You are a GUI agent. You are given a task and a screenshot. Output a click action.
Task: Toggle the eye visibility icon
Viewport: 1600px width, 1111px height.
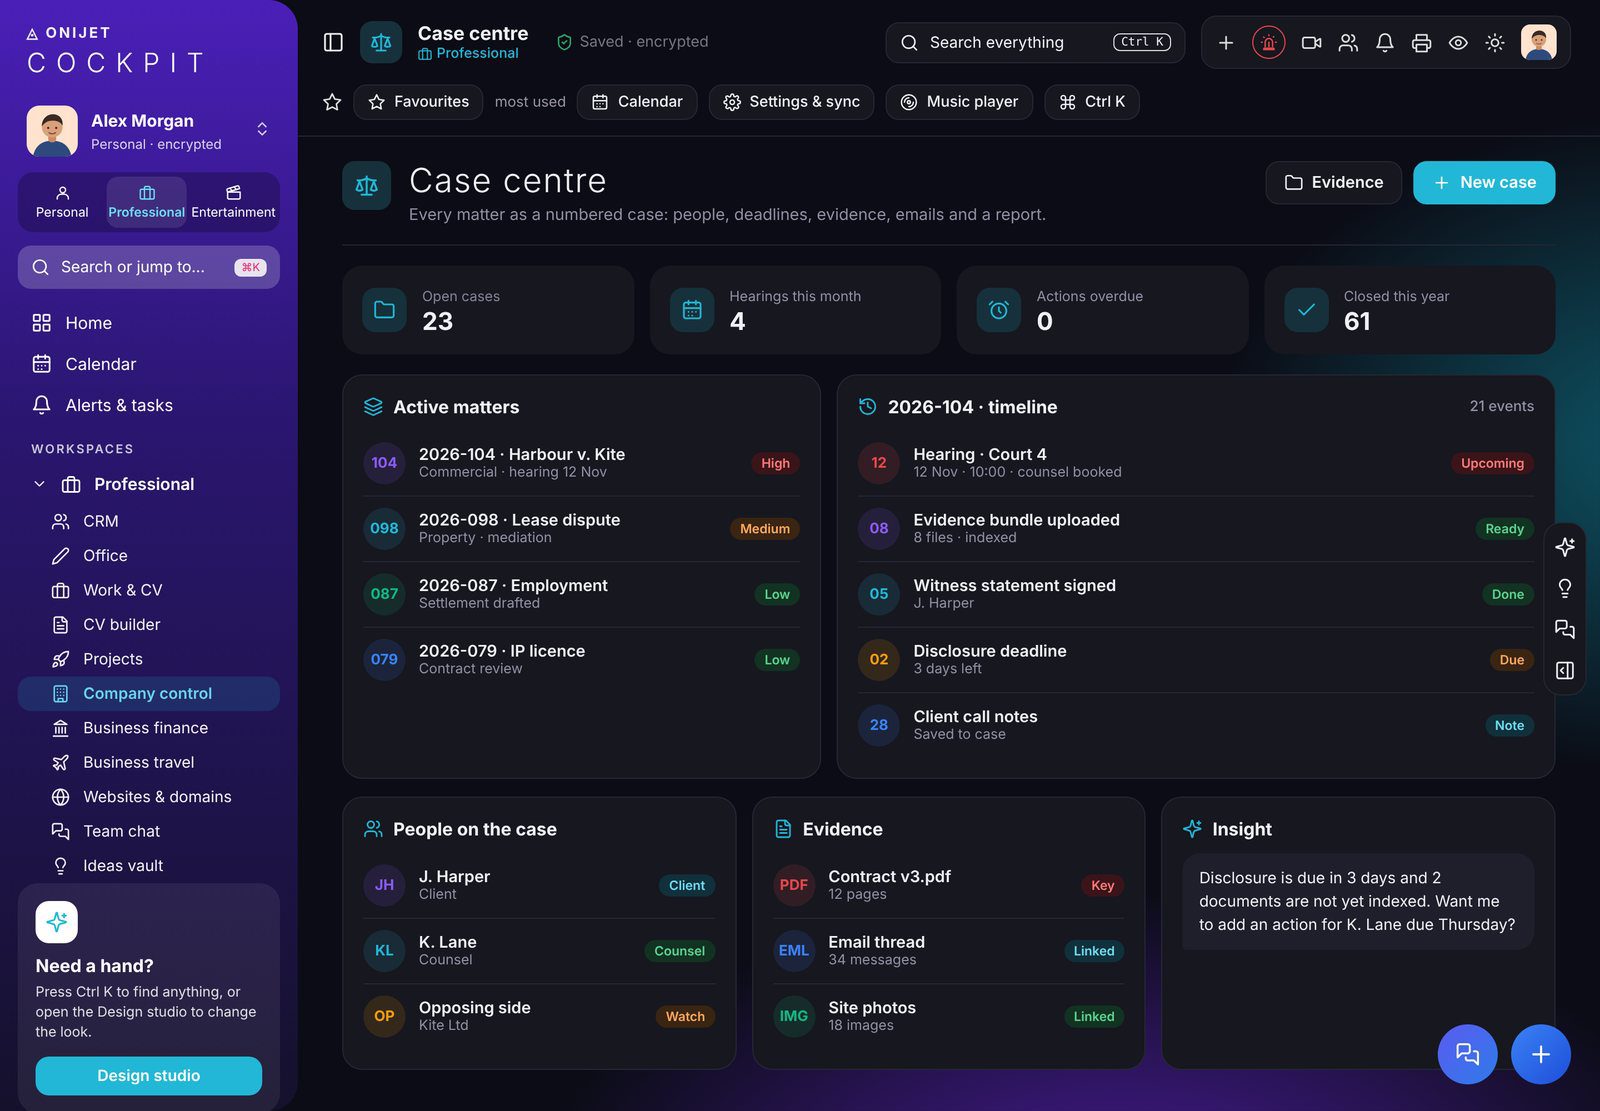tap(1458, 42)
